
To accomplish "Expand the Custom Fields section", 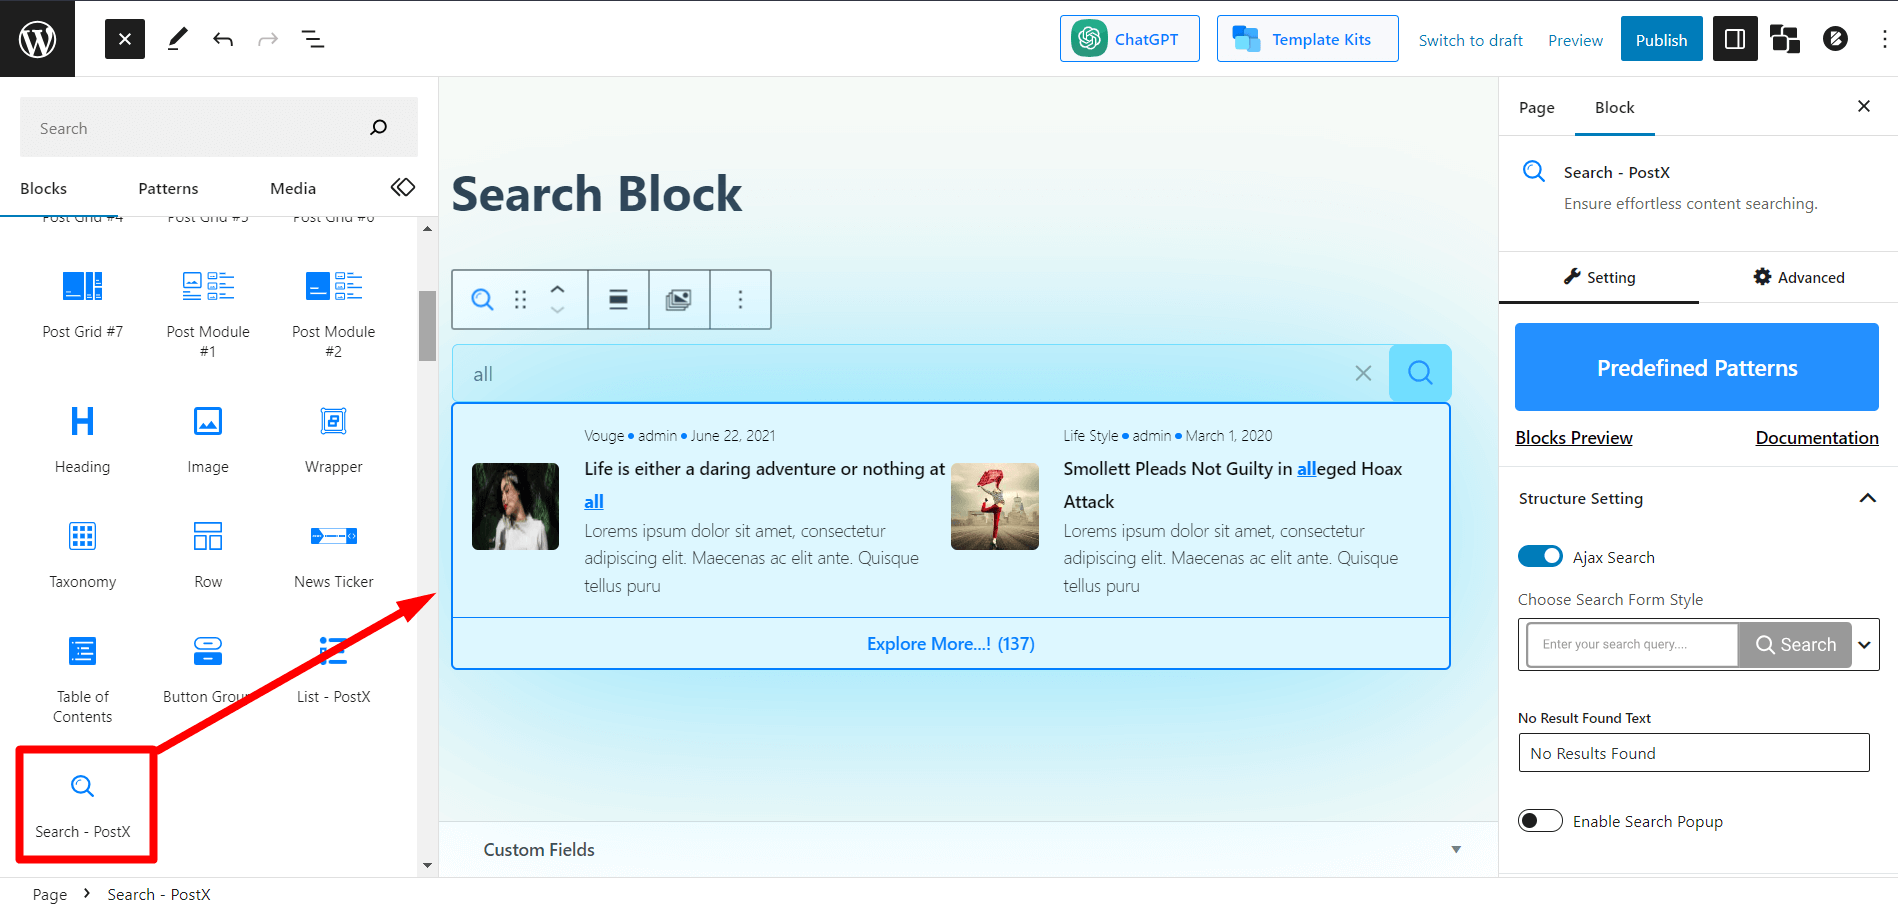I will (1455, 849).
